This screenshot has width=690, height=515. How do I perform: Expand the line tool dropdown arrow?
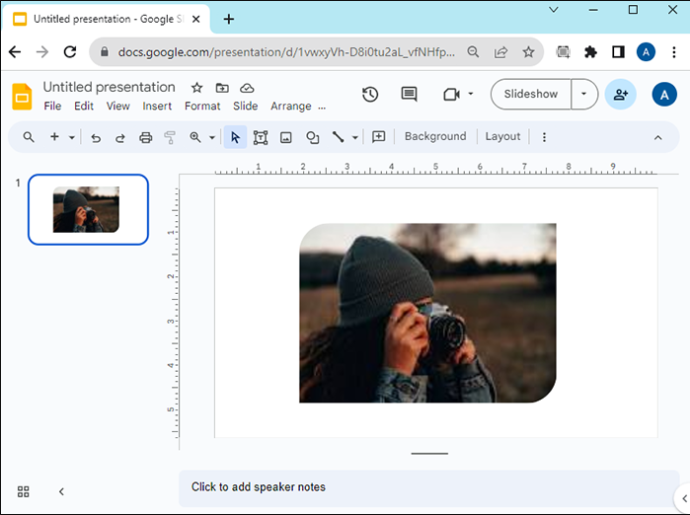coord(355,138)
